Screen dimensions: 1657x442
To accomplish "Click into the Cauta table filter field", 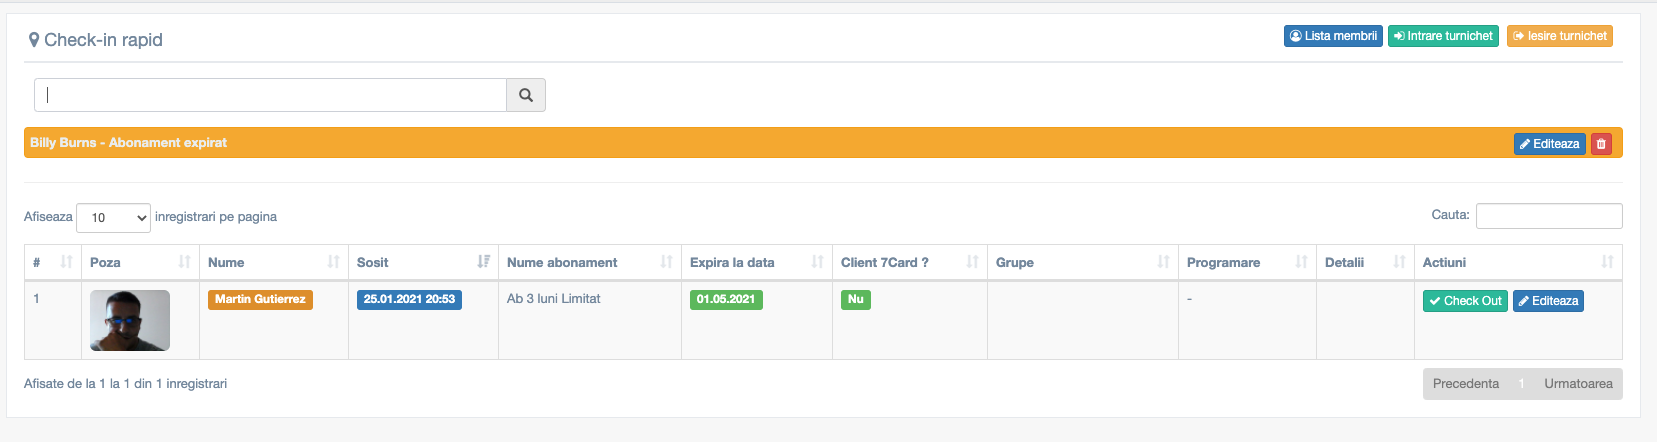I will [1549, 216].
